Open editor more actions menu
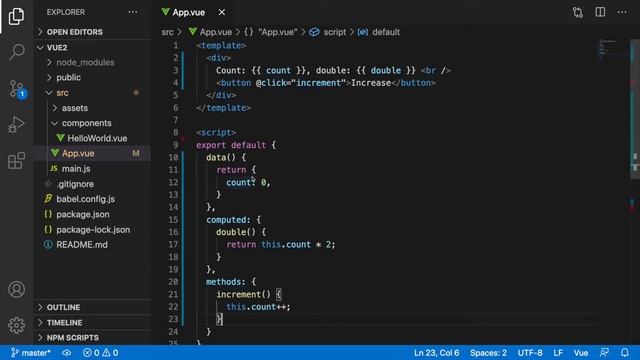 pos(622,12)
